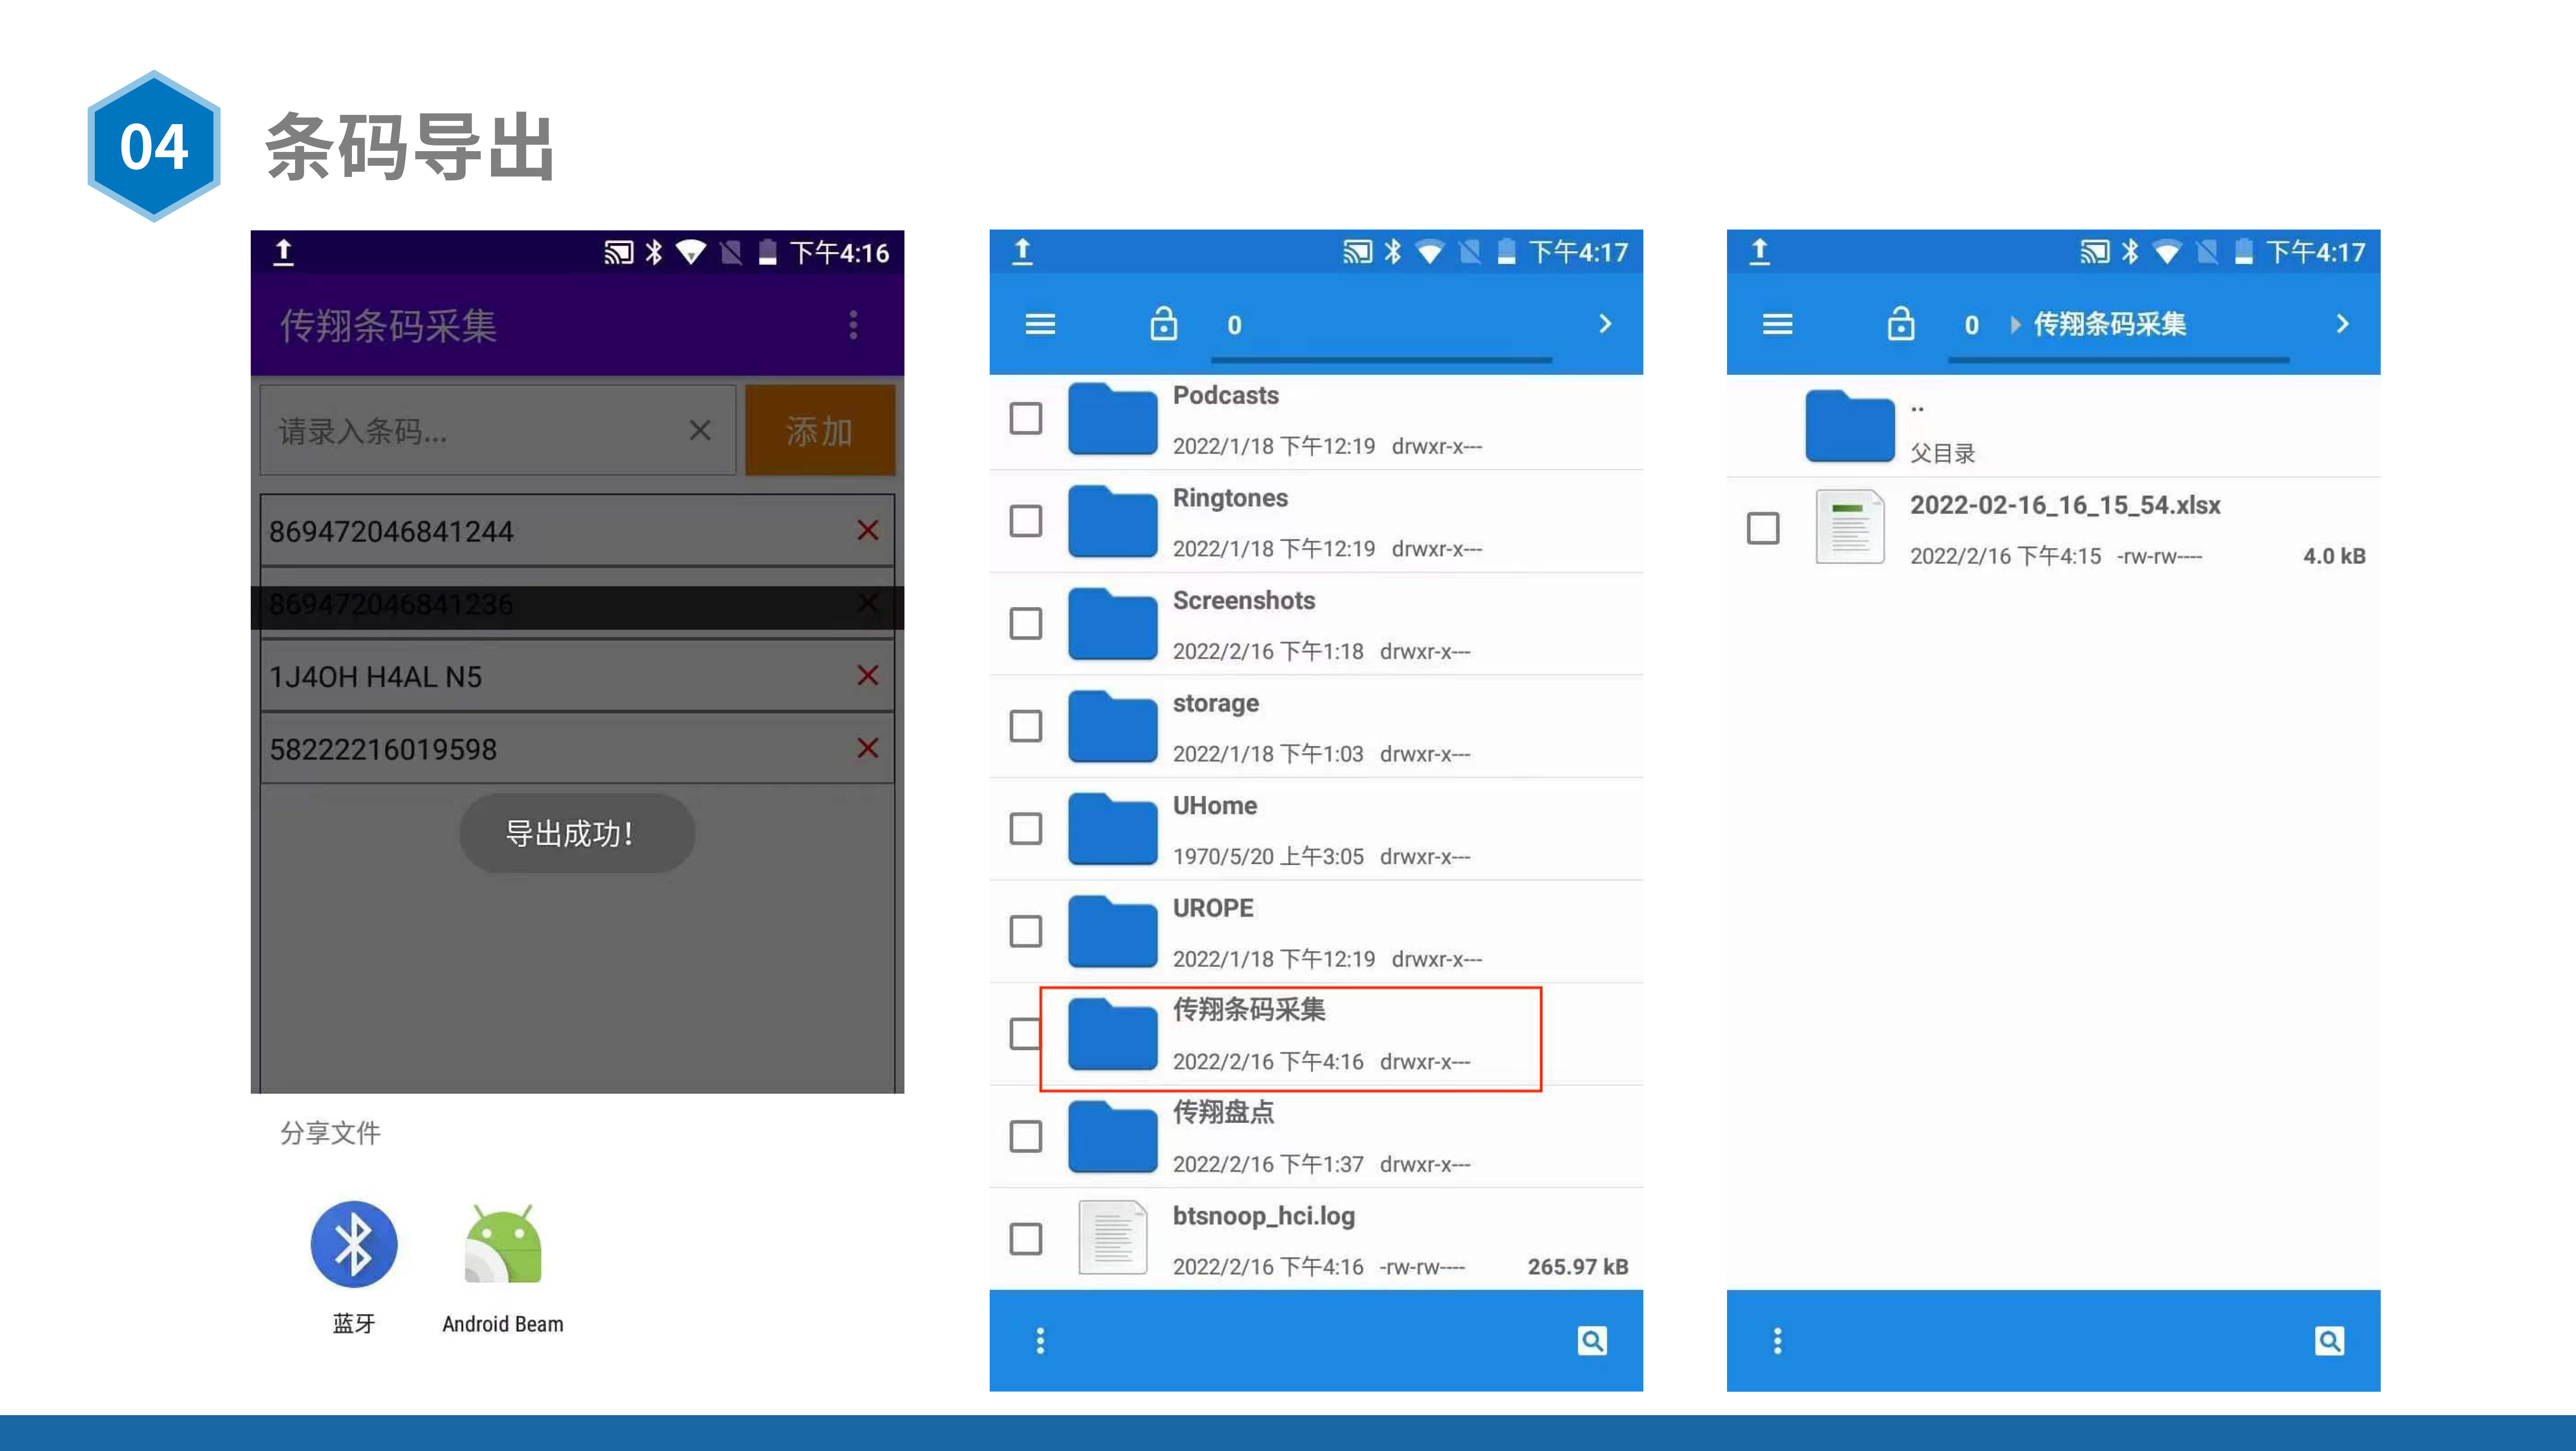Go to 父目录 parent folder
The height and width of the screenshot is (1451, 2576).
[2053, 427]
